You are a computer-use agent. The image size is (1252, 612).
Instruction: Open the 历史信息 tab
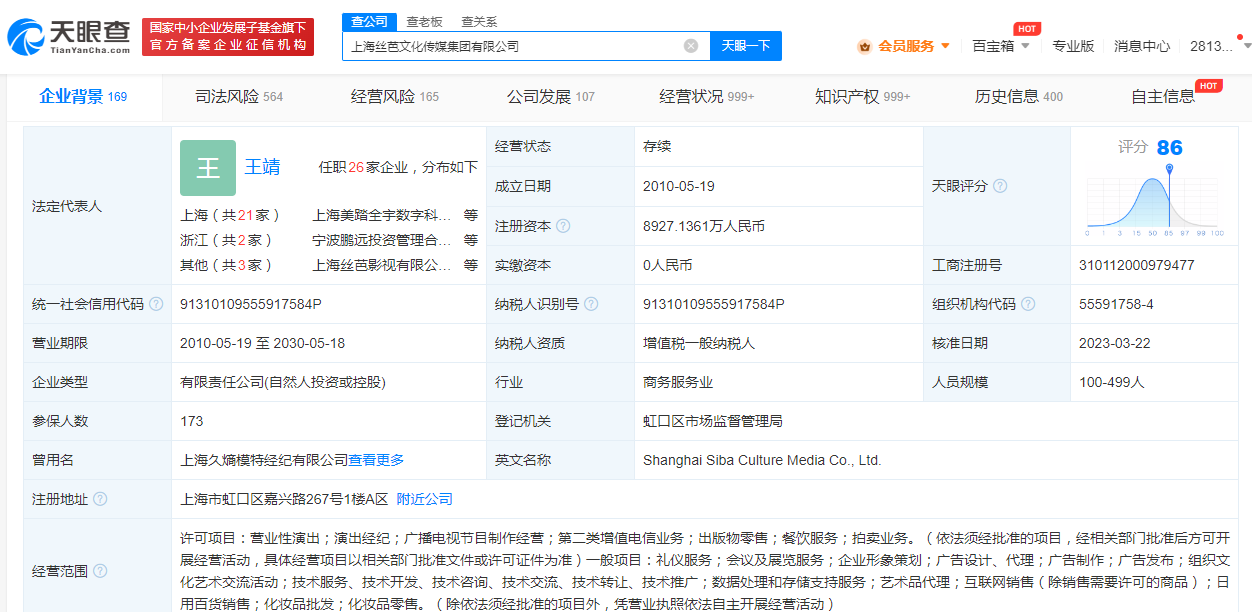click(1019, 97)
